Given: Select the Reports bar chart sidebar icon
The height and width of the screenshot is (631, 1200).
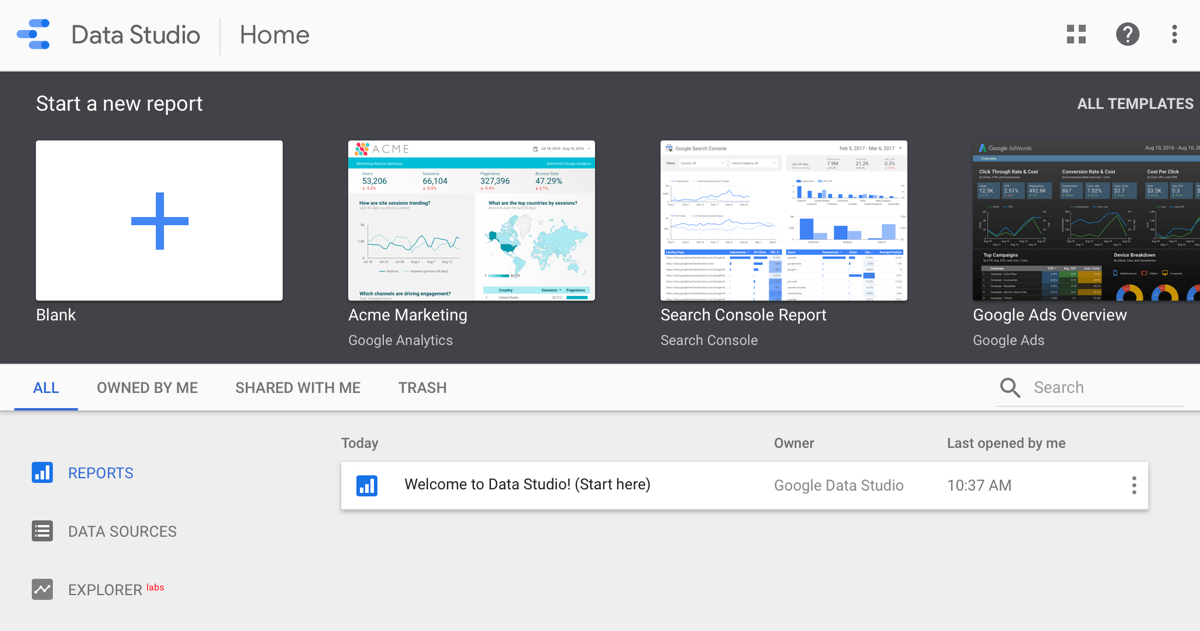Looking at the screenshot, I should pyautogui.click(x=42, y=473).
